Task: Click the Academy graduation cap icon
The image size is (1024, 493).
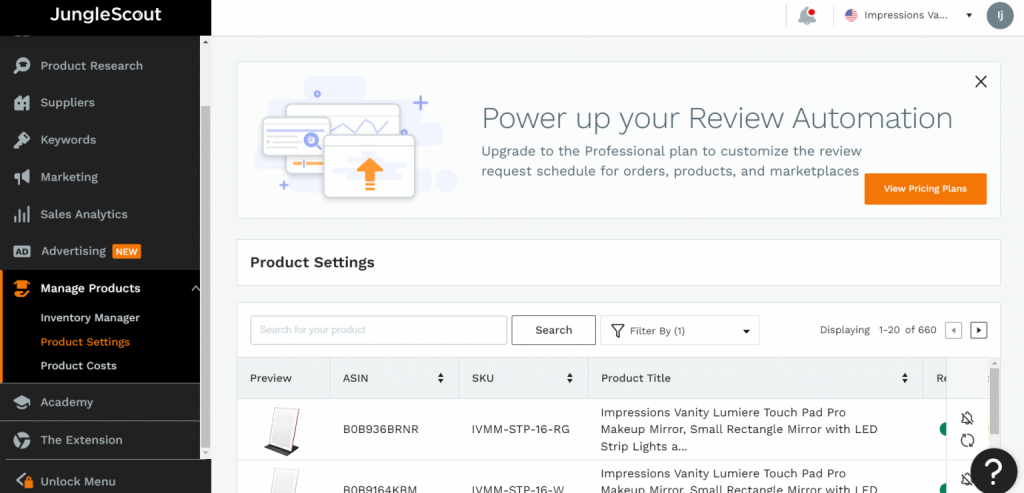Action: point(22,402)
